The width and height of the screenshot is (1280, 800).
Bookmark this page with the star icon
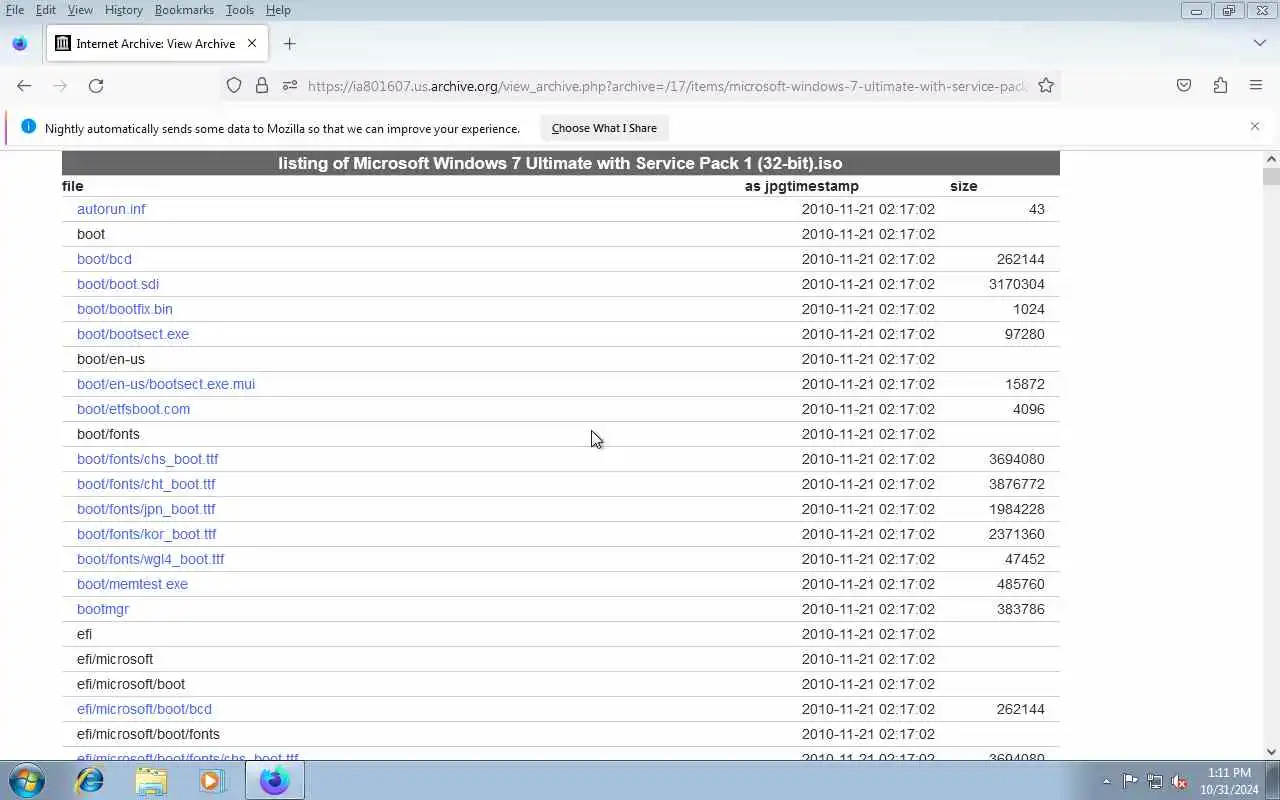(1046, 86)
